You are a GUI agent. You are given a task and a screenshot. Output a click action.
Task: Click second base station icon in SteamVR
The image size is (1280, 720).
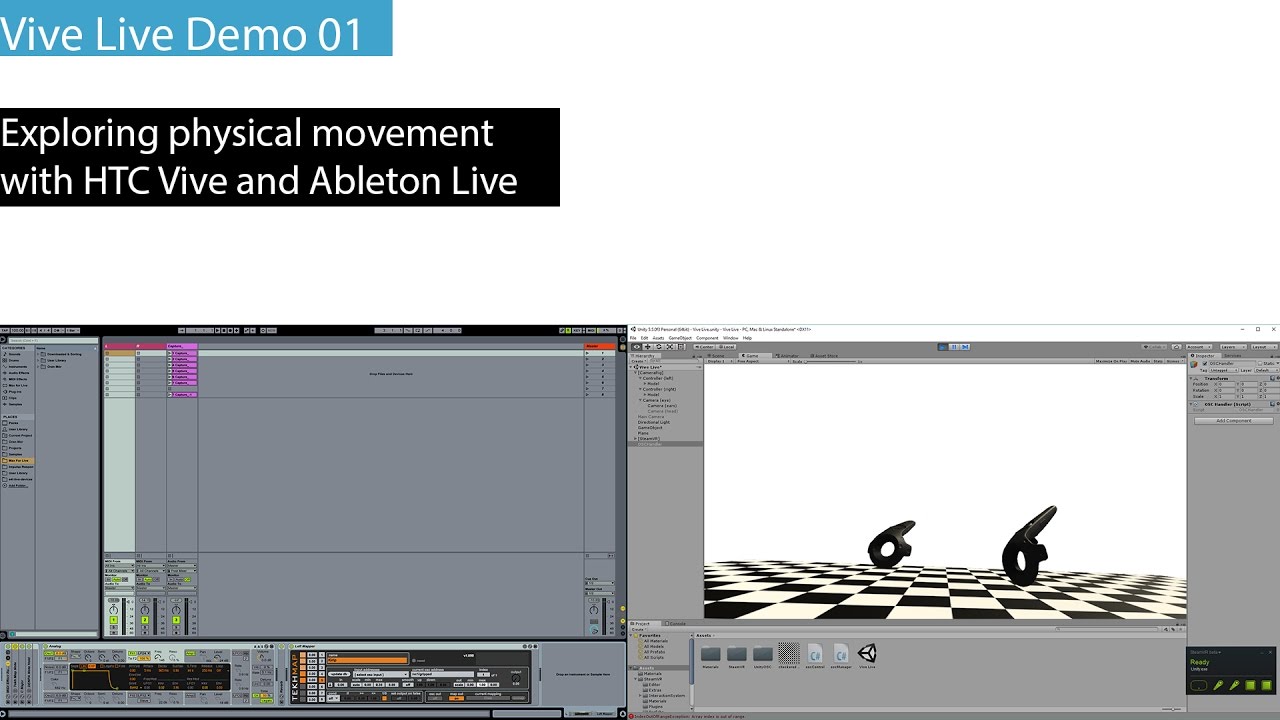pyautogui.click(x=1267, y=685)
